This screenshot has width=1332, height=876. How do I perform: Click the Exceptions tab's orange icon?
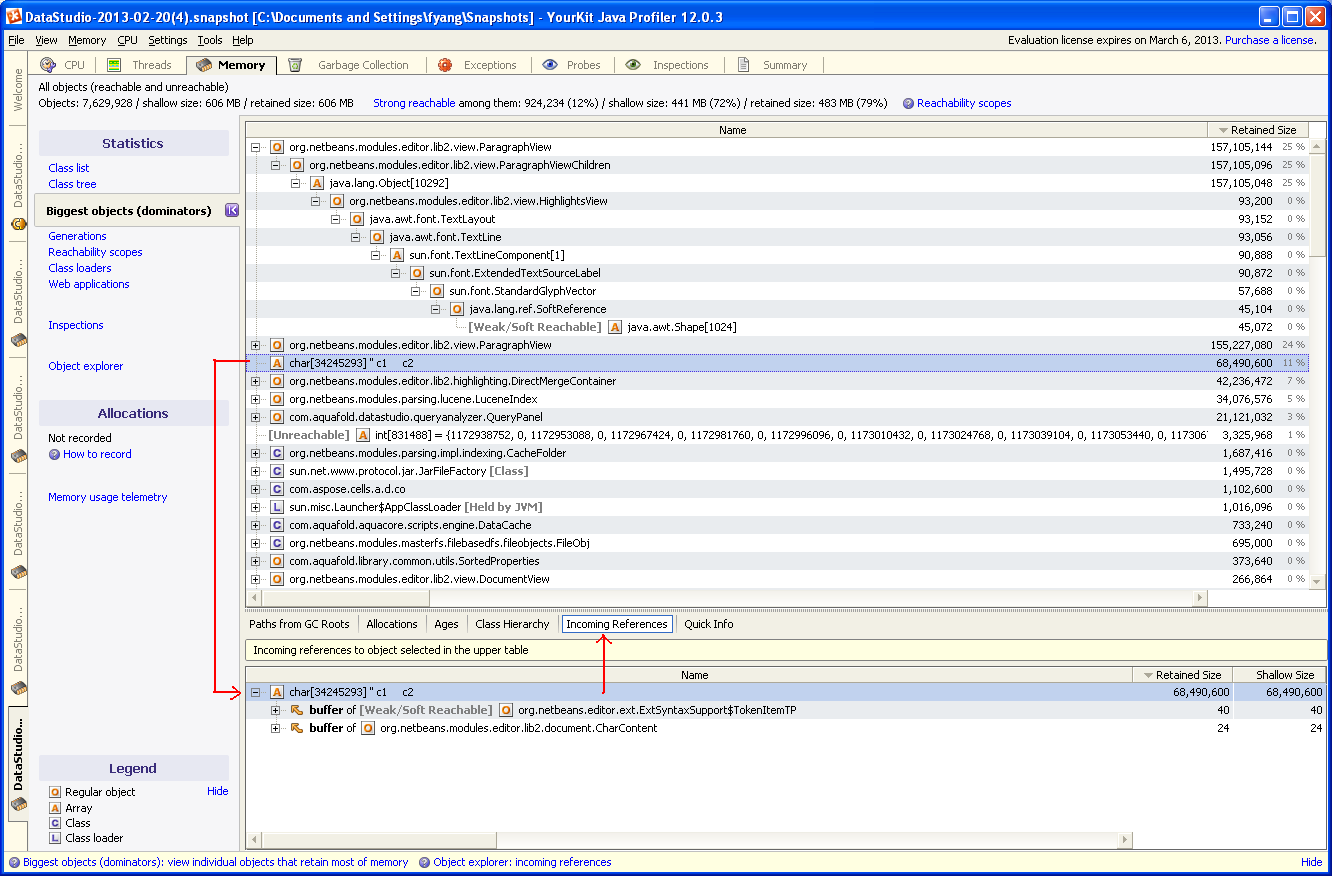click(445, 65)
